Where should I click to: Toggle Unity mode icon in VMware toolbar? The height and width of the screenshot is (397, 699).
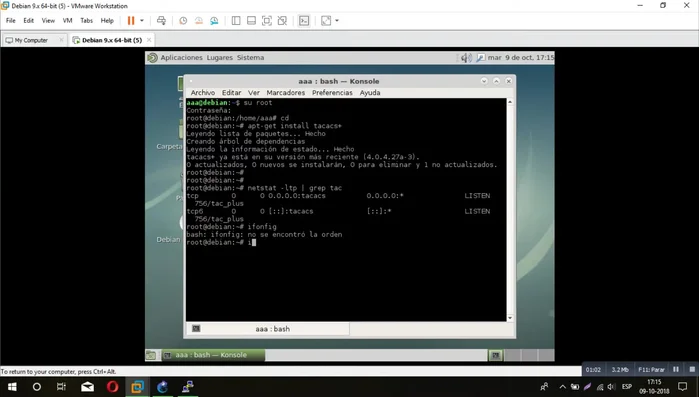(x=282, y=20)
